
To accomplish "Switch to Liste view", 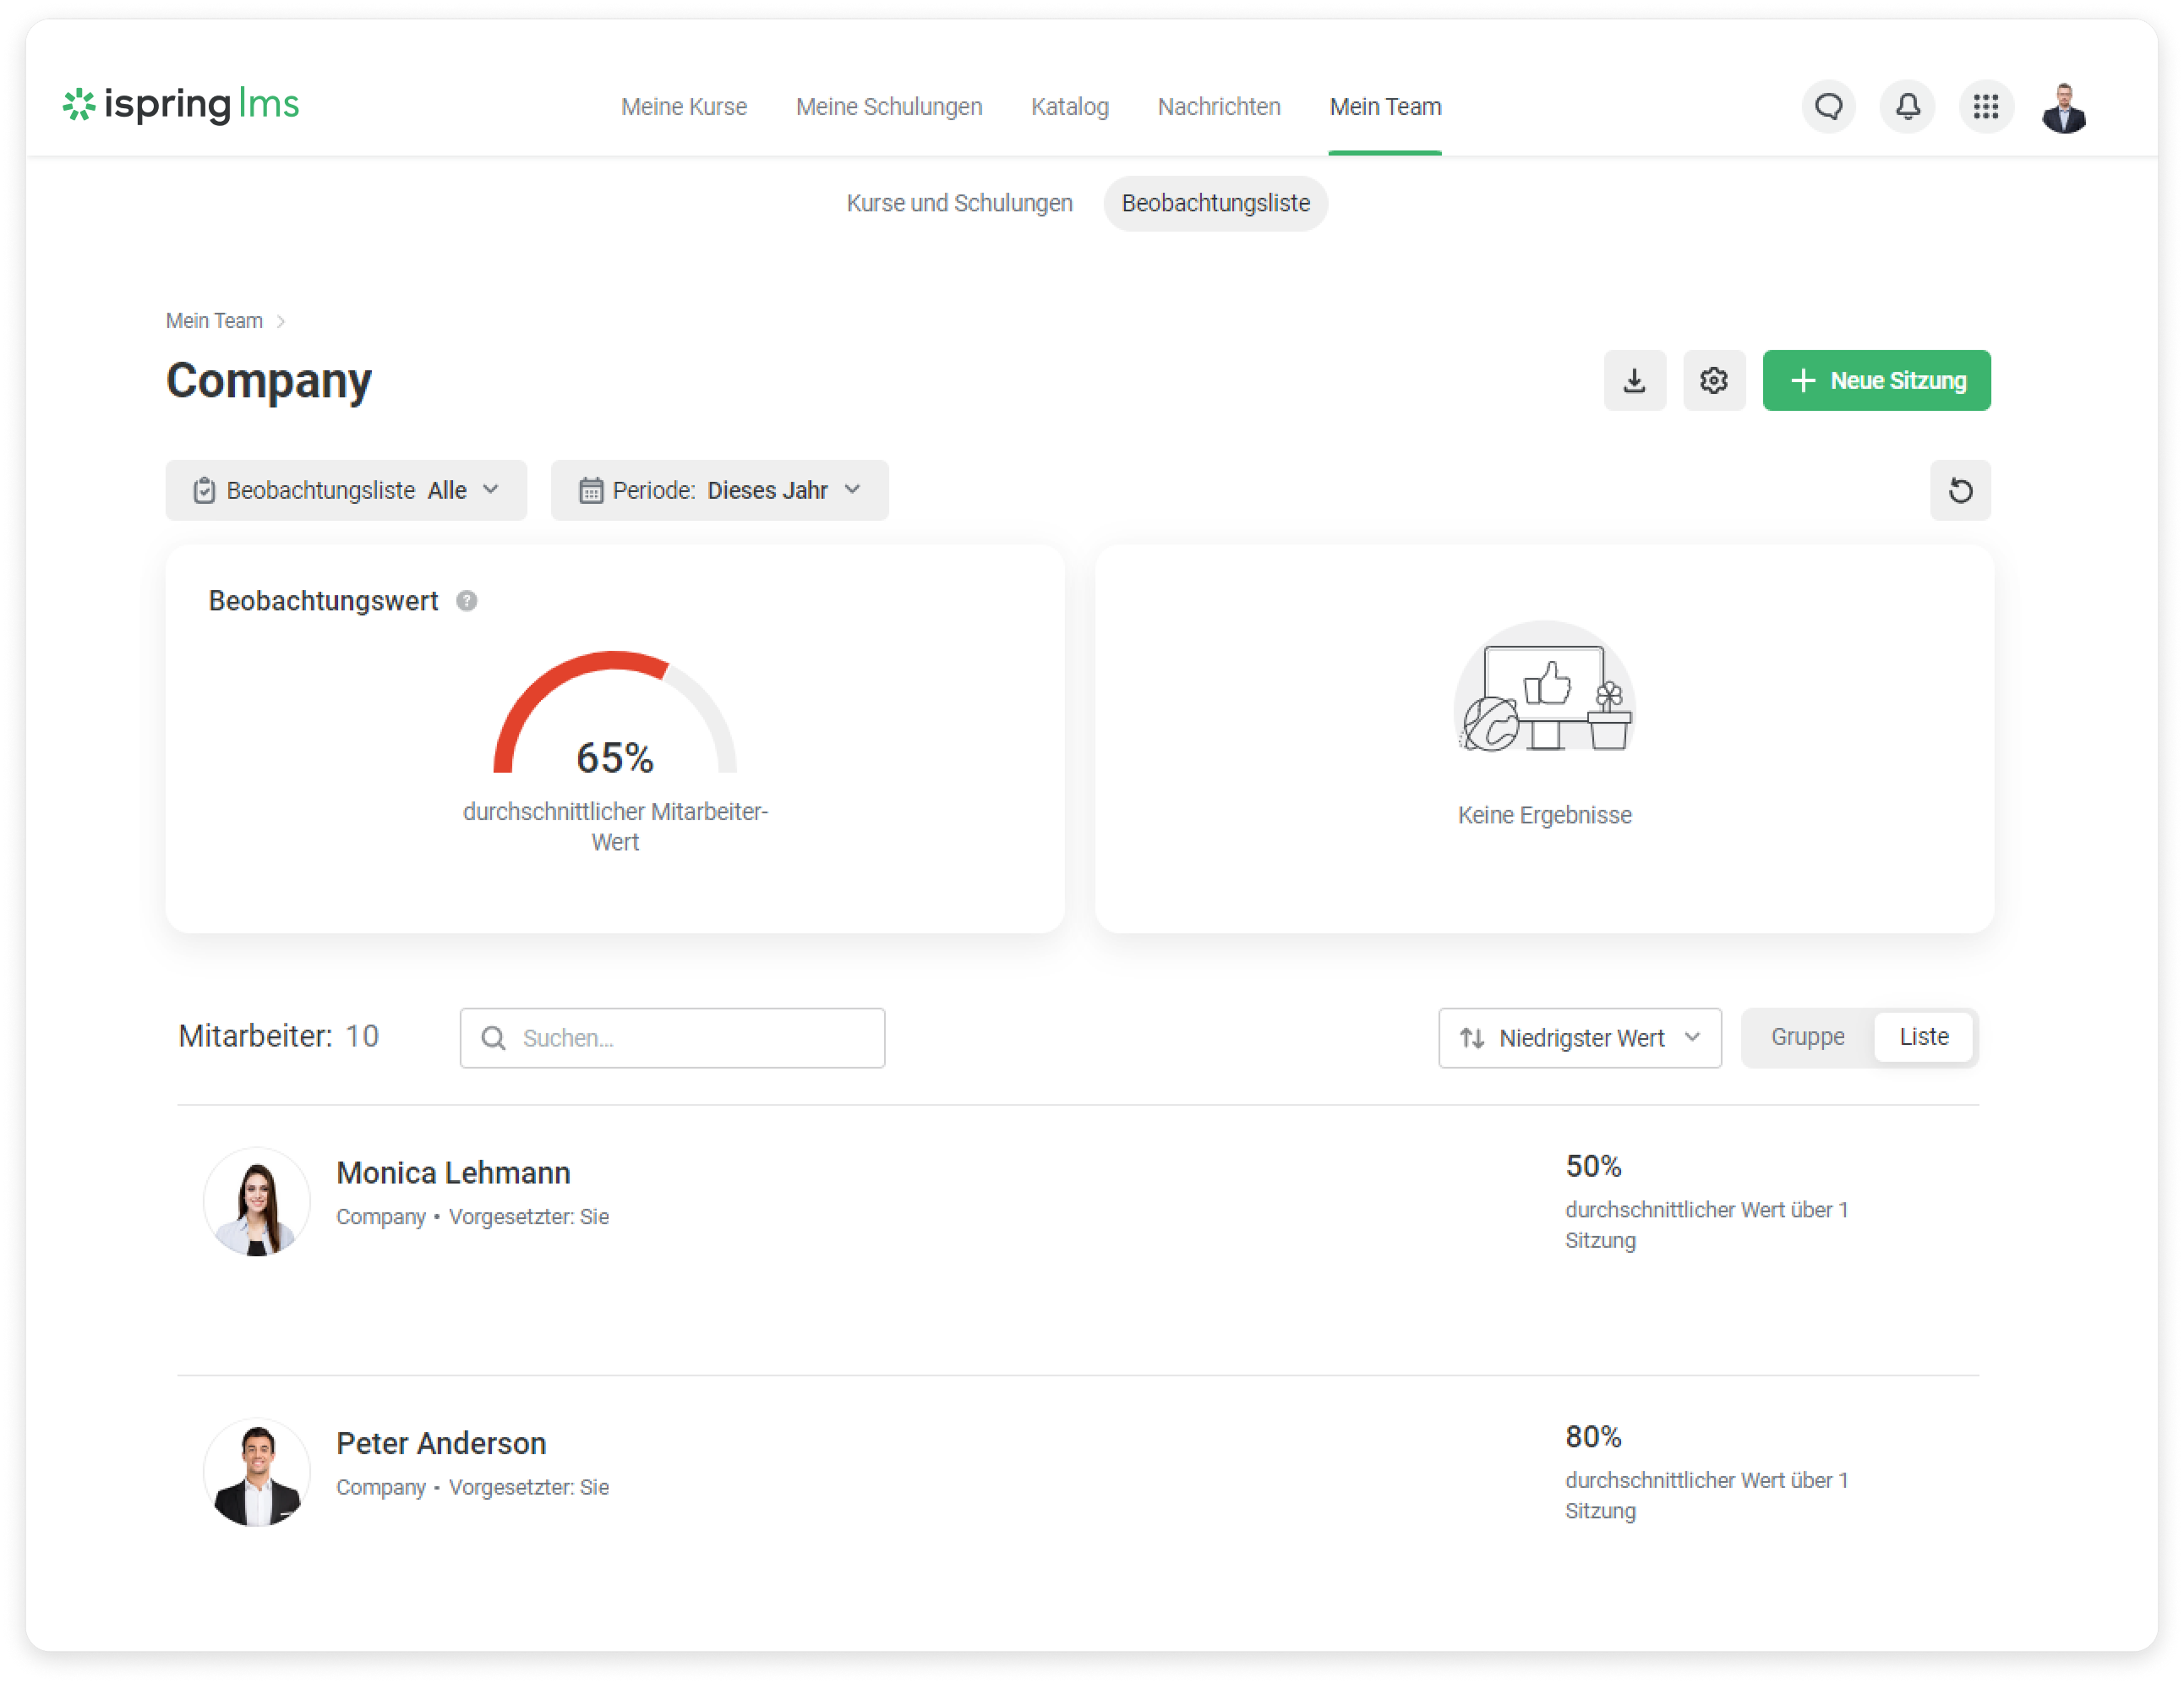I will (1923, 1037).
